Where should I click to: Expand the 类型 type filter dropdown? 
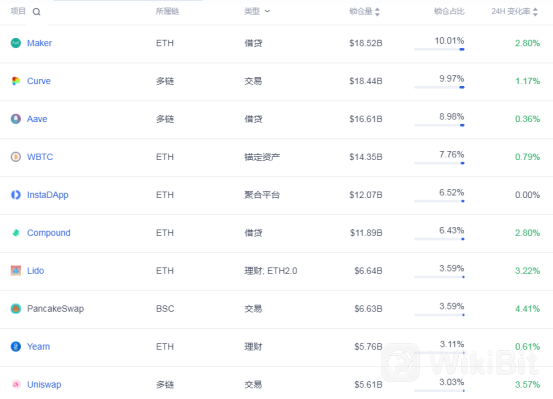[x=267, y=11]
